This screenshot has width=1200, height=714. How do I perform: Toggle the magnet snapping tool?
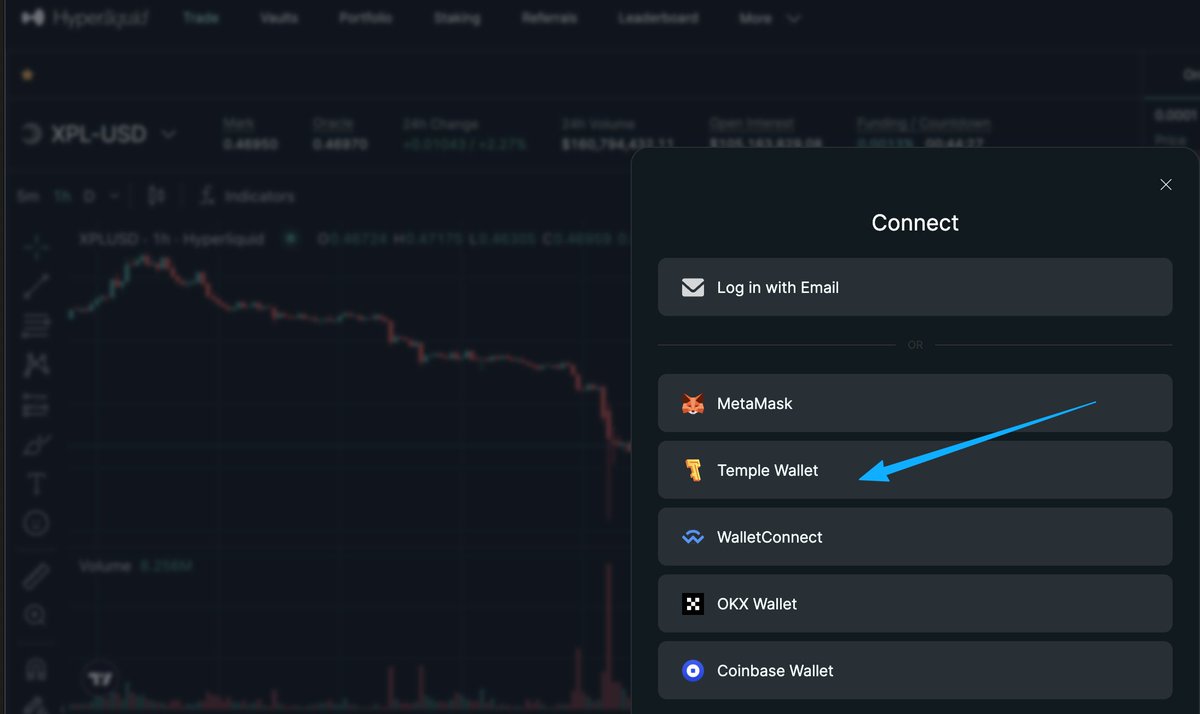(x=35, y=668)
